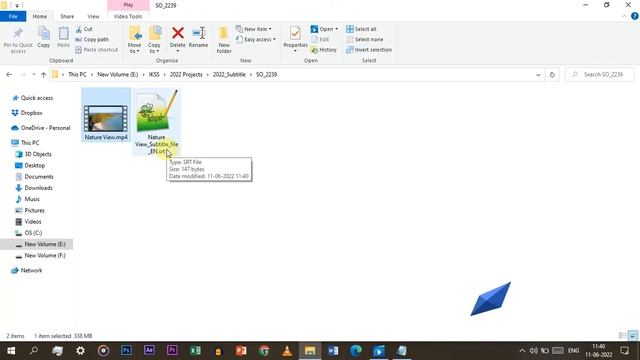Open VLC media player from taskbar
The width and height of the screenshot is (640, 360).
[287, 351]
